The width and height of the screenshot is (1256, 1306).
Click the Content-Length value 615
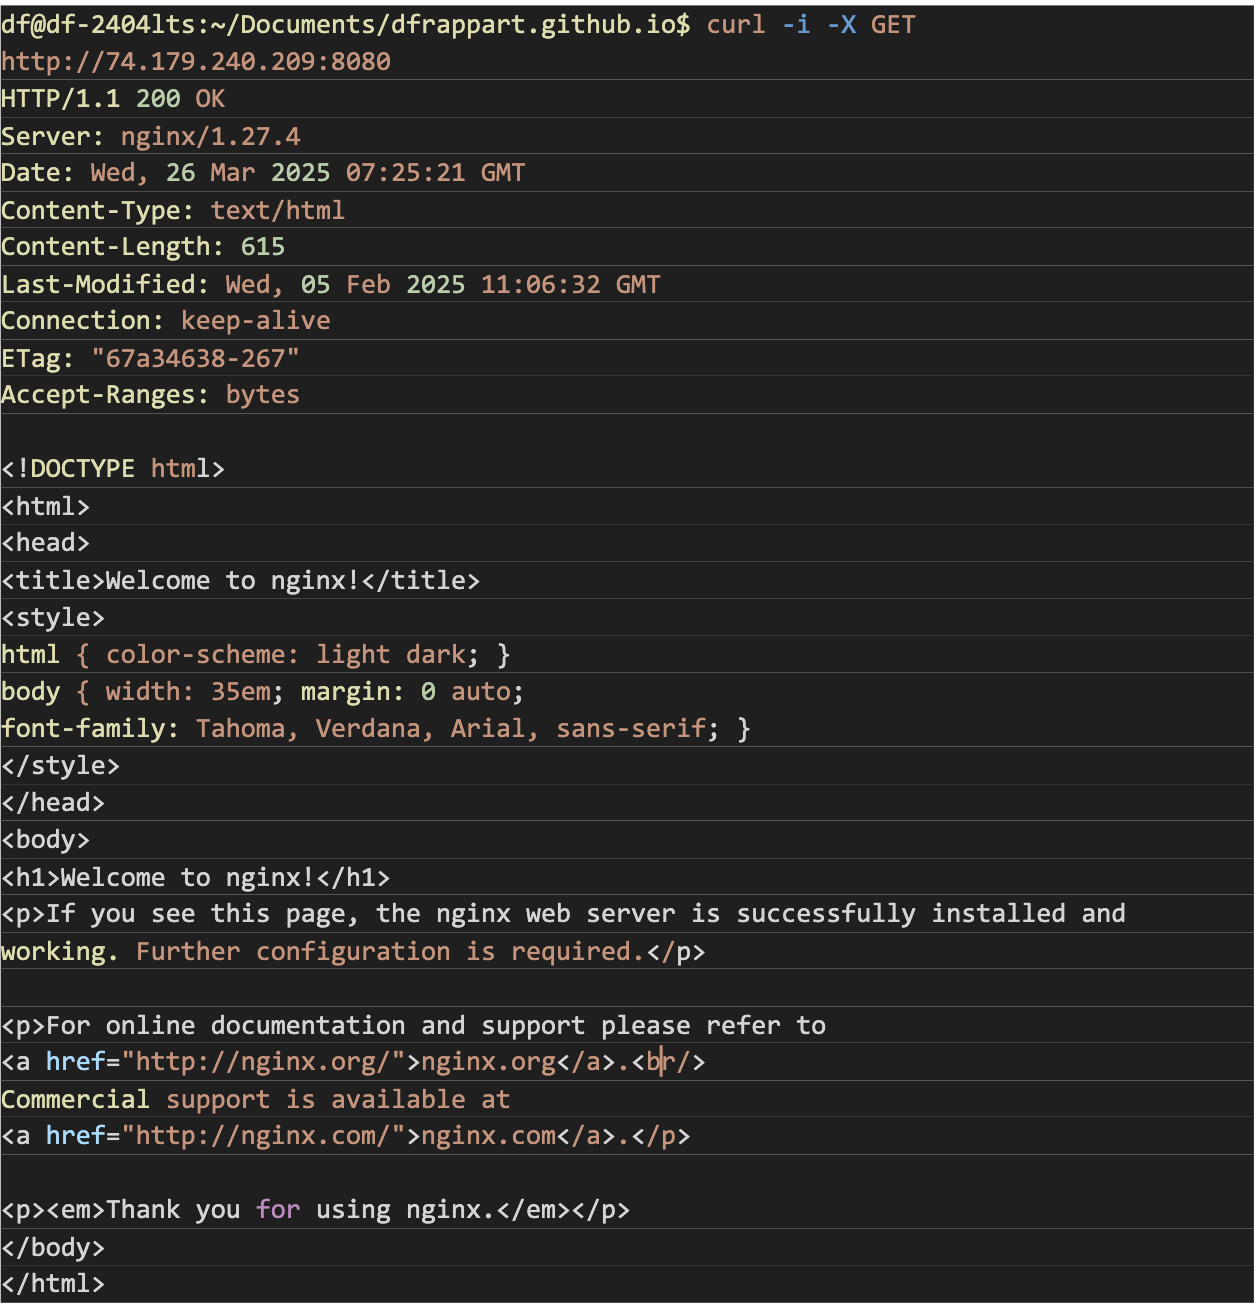(x=263, y=247)
